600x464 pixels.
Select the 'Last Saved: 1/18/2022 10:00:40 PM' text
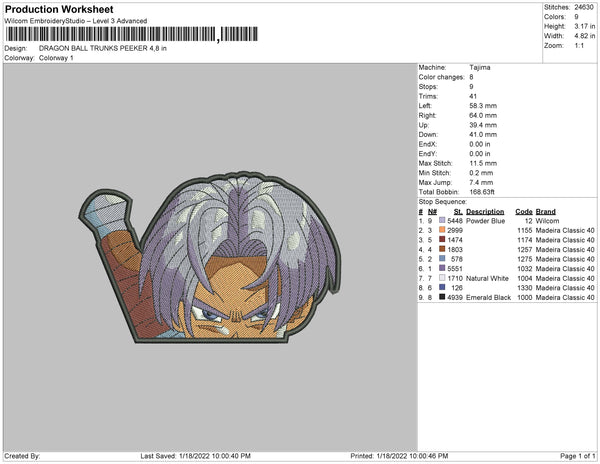196,456
